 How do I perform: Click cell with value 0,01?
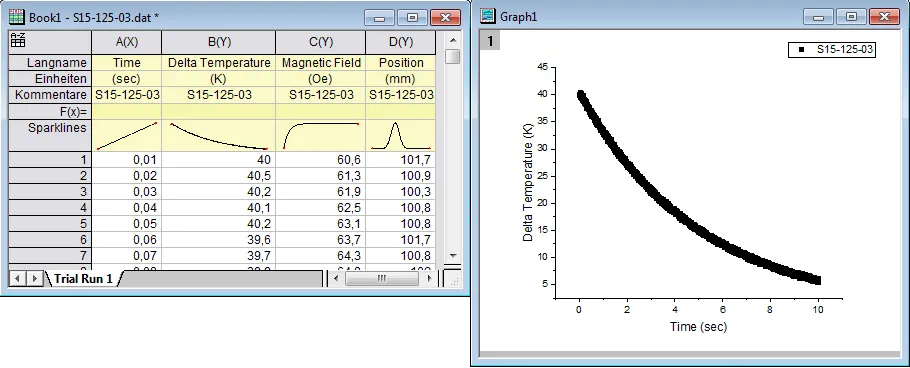[x=127, y=160]
